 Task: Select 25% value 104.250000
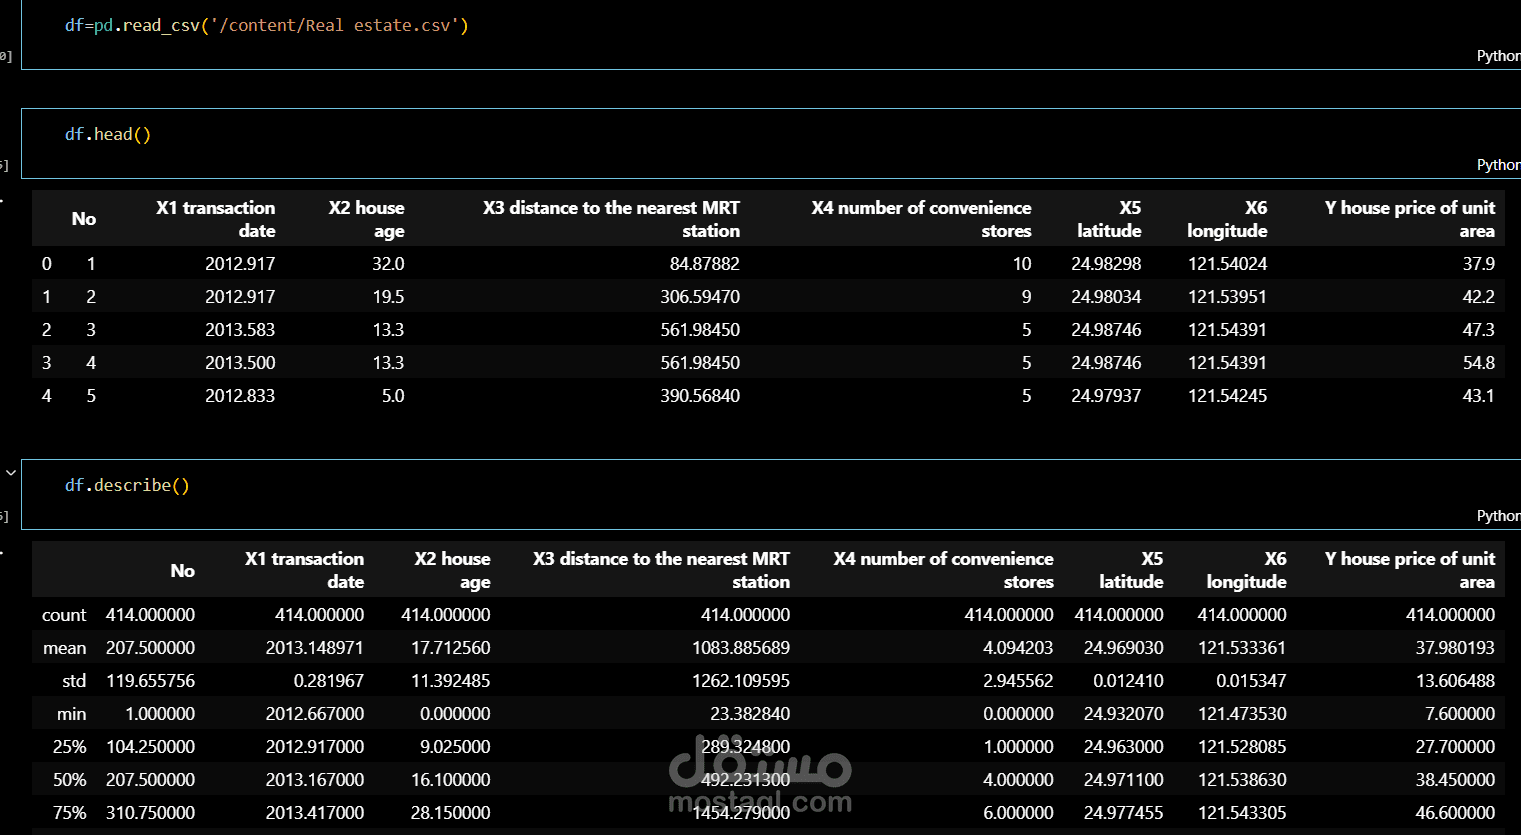150,747
